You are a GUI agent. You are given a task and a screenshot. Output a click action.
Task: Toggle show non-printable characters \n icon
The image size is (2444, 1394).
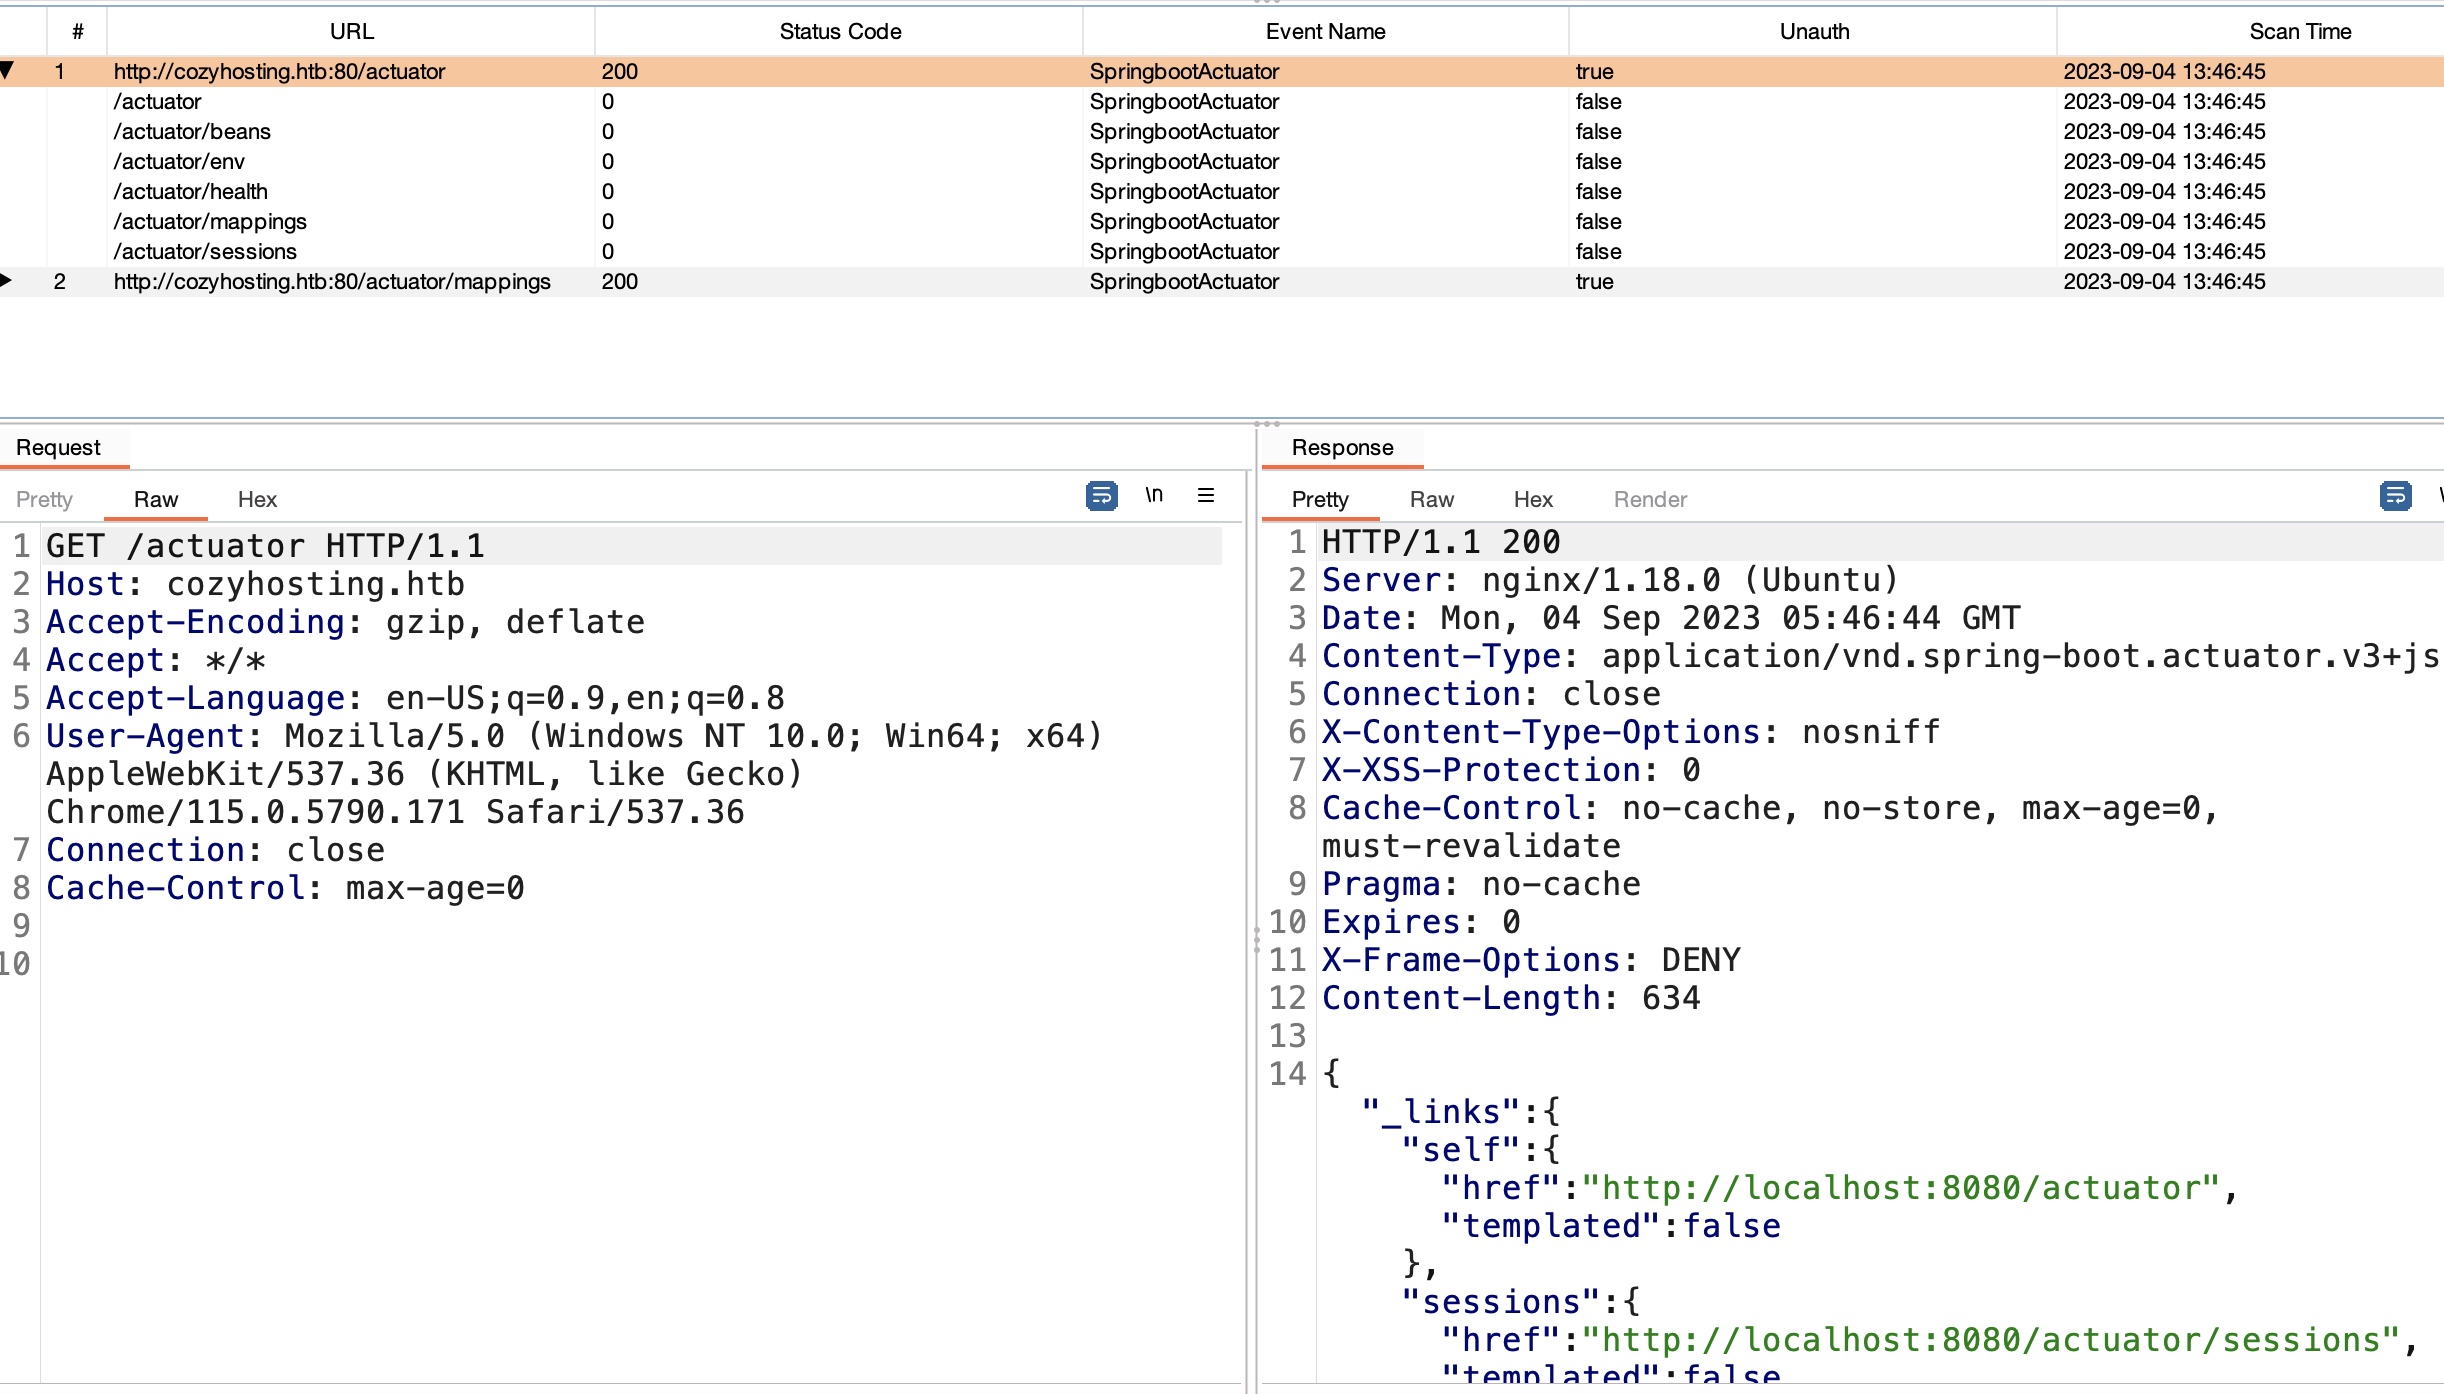[x=1154, y=495]
